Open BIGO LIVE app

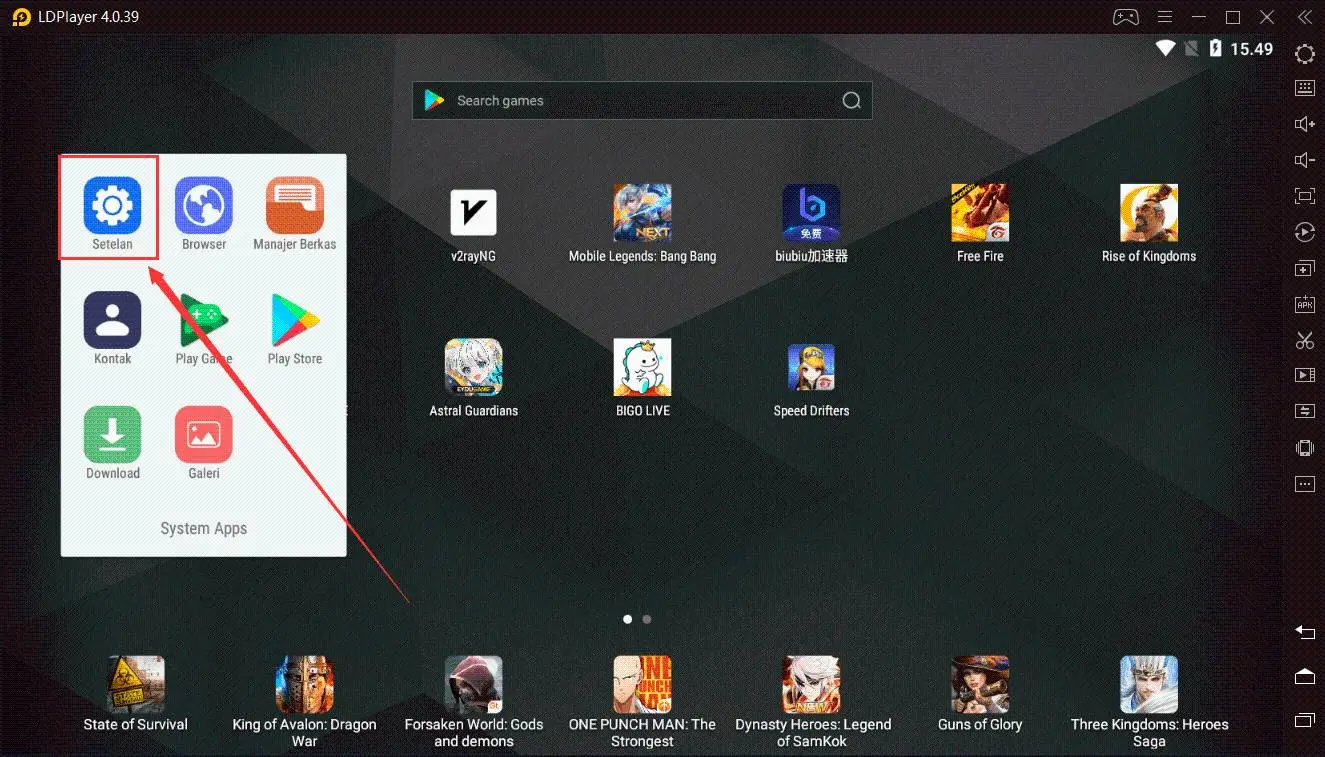coord(642,368)
